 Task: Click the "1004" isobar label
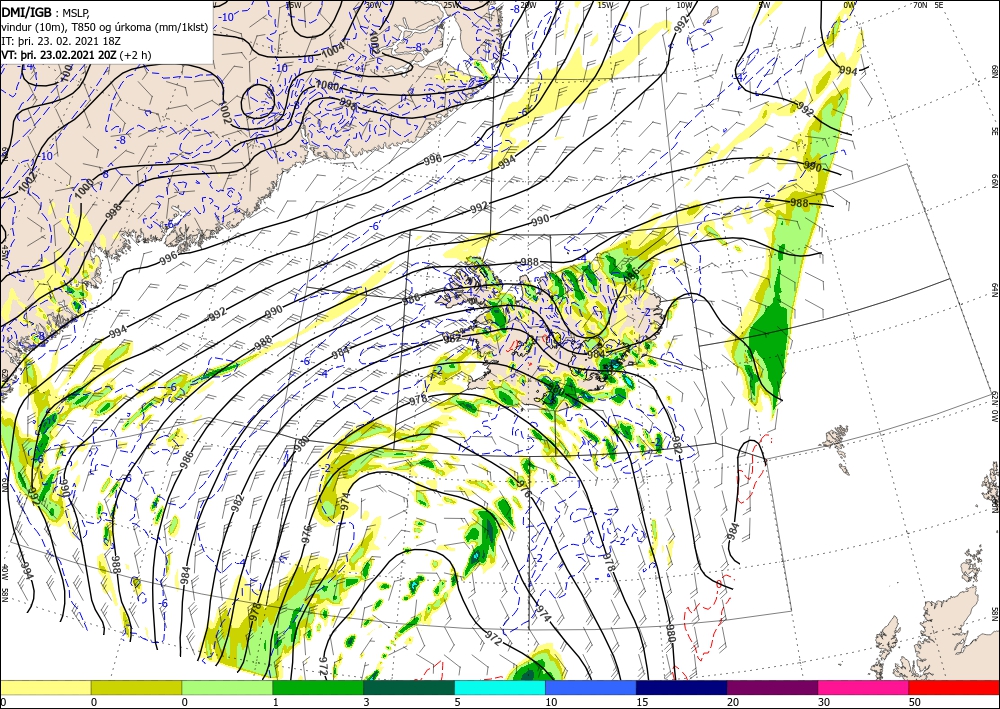point(332,52)
